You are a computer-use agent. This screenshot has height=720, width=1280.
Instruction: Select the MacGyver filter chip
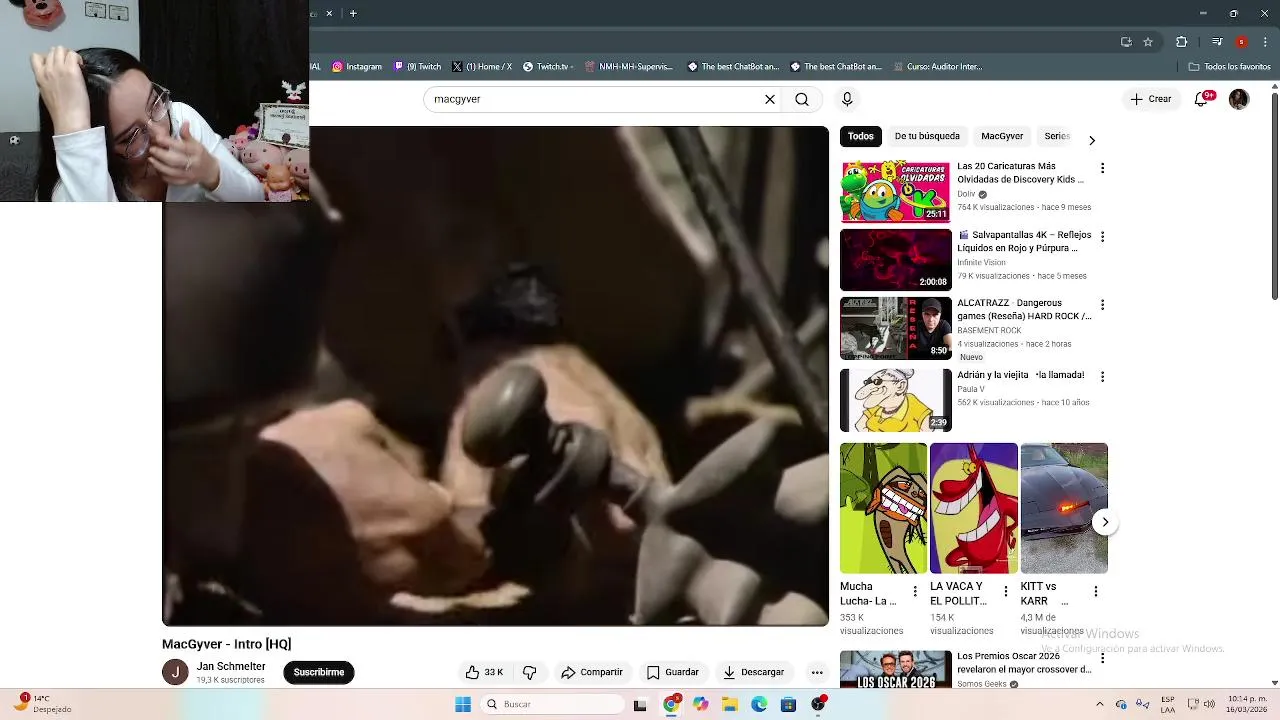pyautogui.click(x=1002, y=136)
